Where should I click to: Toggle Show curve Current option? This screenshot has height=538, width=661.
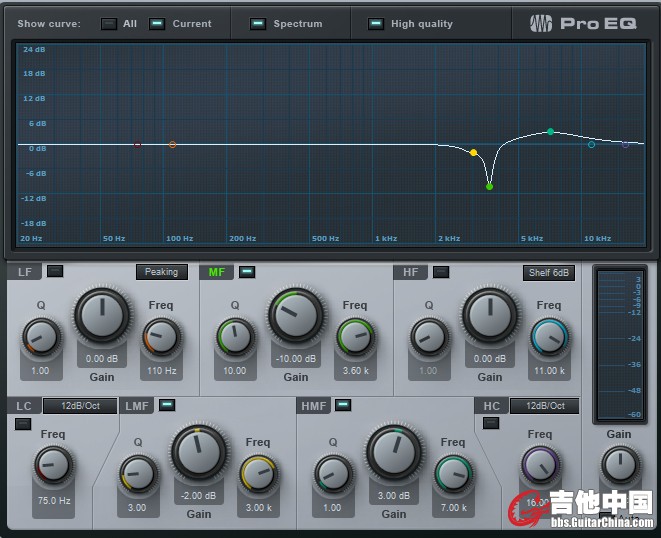tap(157, 24)
